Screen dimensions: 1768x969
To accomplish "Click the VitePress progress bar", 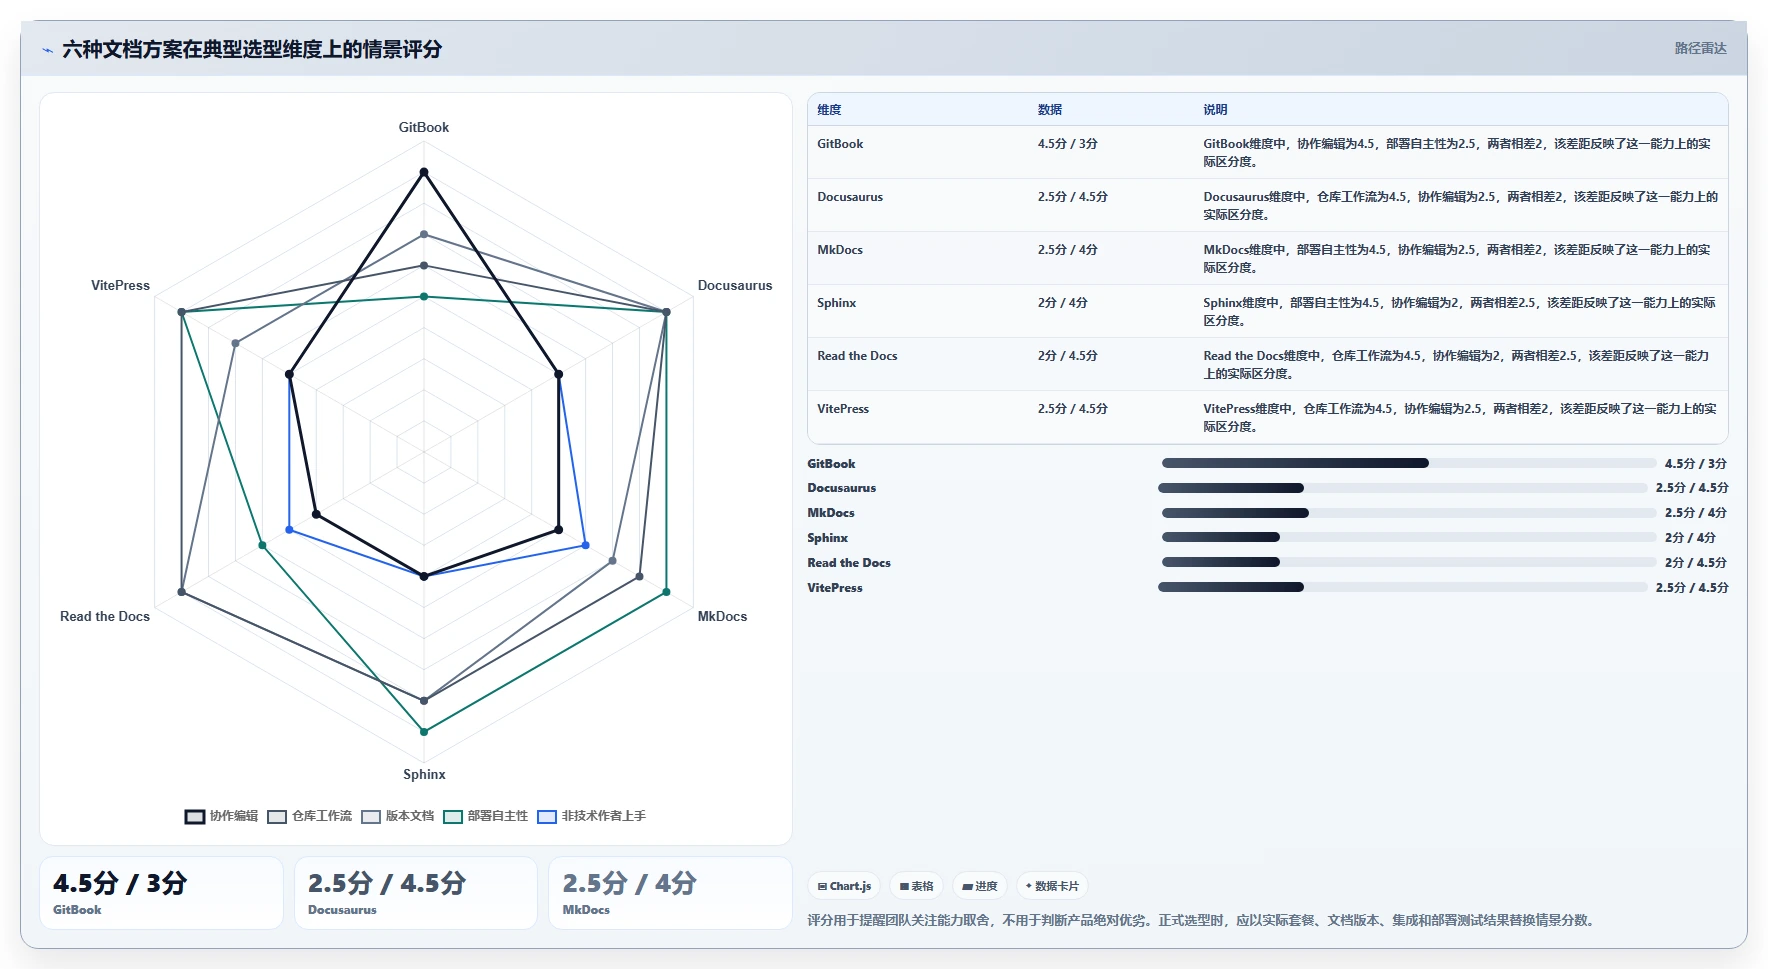I will tap(1402, 587).
